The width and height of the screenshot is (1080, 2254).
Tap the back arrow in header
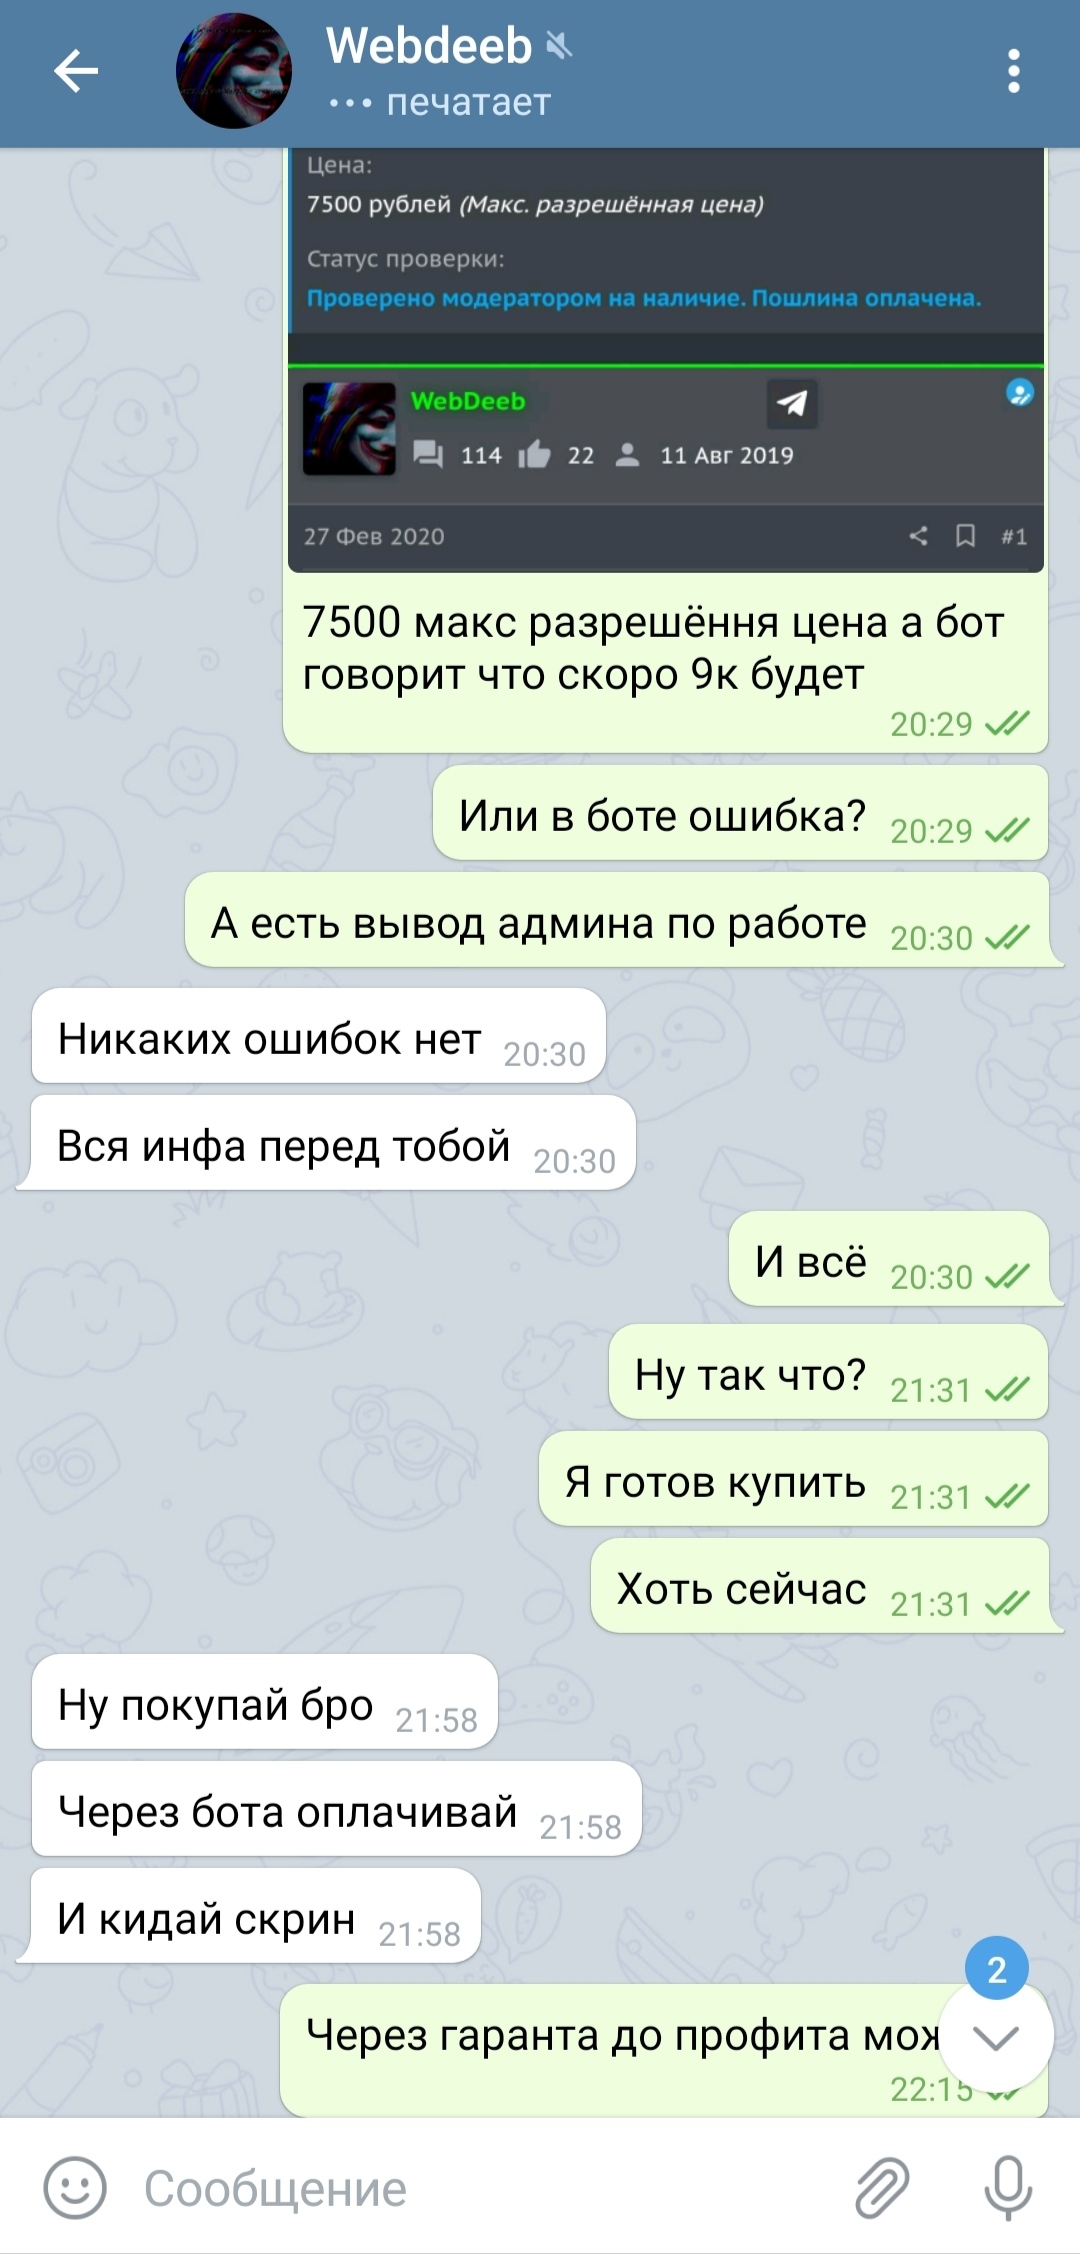(x=76, y=72)
